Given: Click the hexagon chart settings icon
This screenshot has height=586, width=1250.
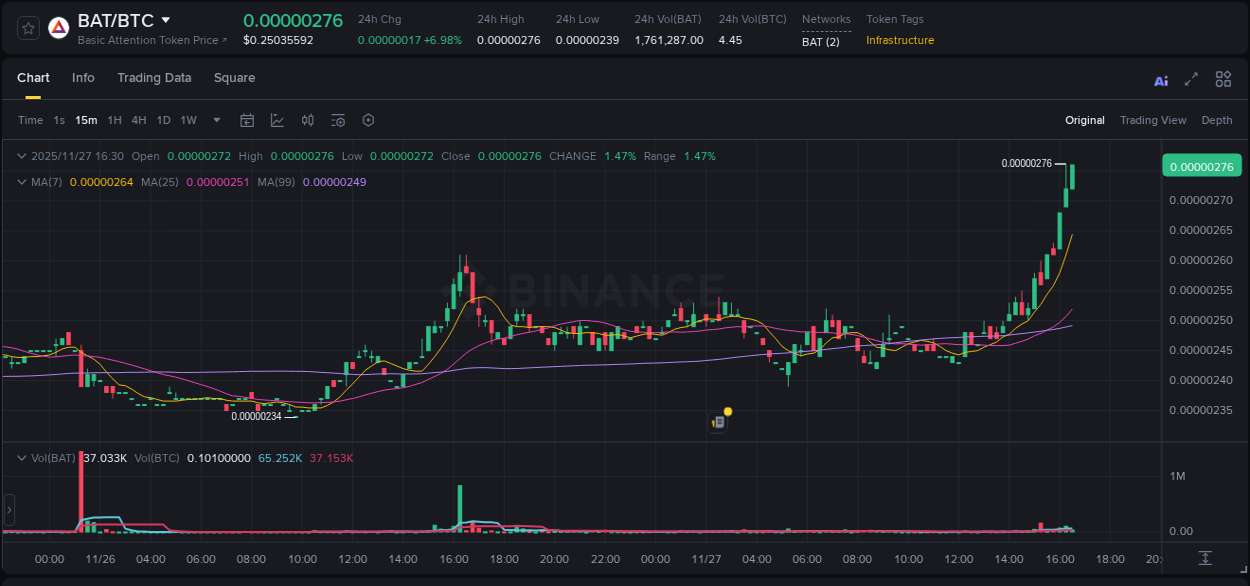Looking at the screenshot, I should point(368,120).
